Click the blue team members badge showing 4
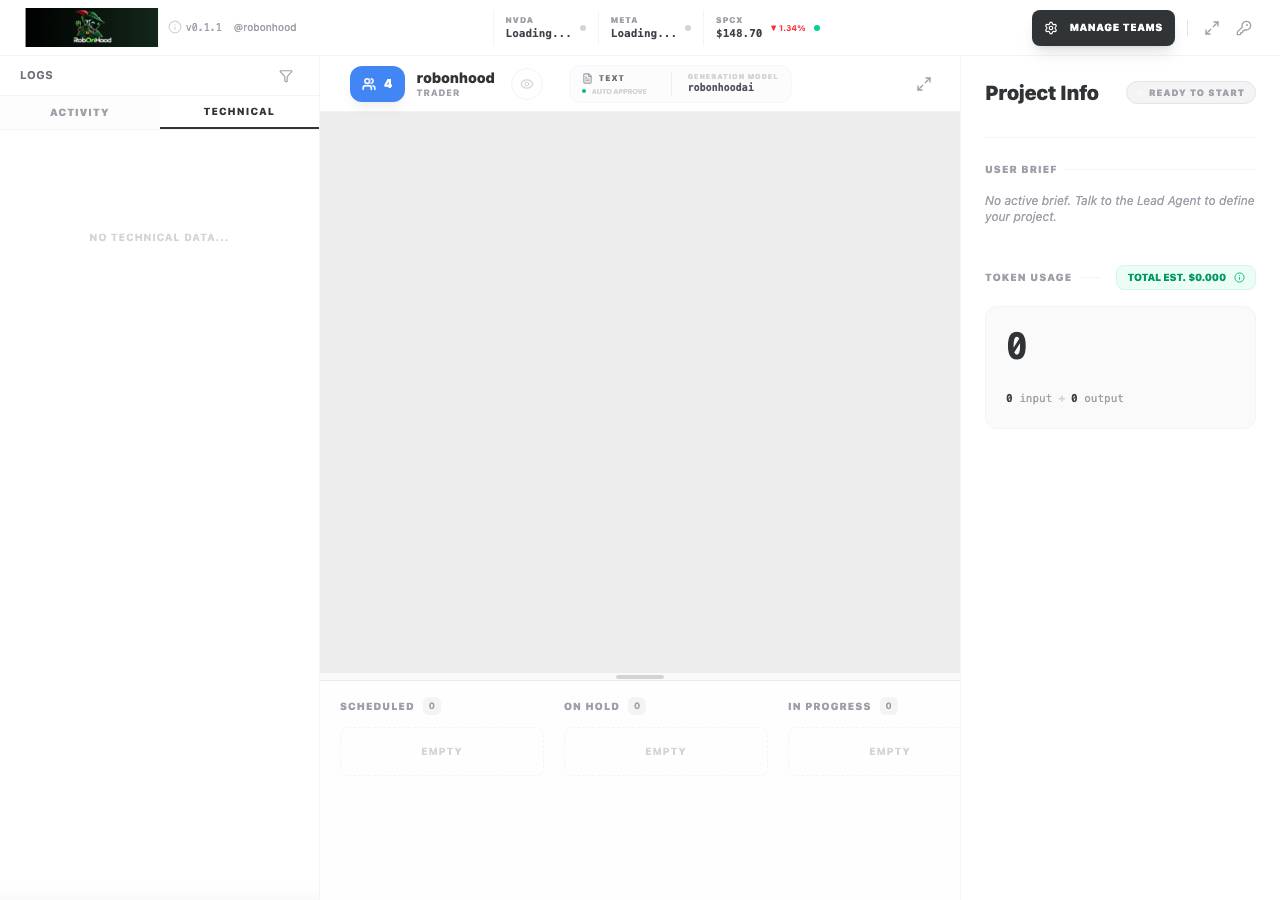Viewport: 1280px width, 900px height. click(x=377, y=84)
